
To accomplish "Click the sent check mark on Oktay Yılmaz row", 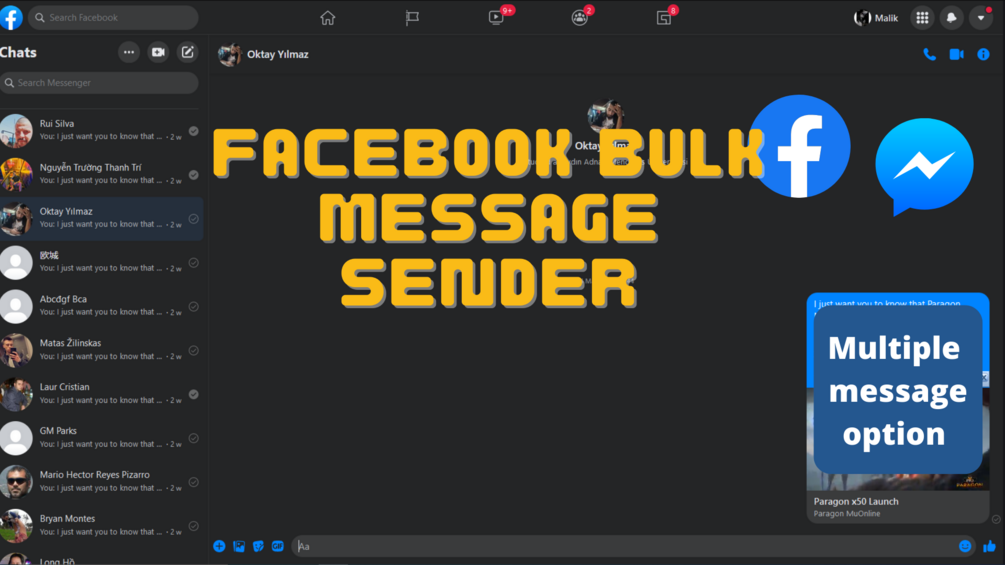I will coord(194,219).
